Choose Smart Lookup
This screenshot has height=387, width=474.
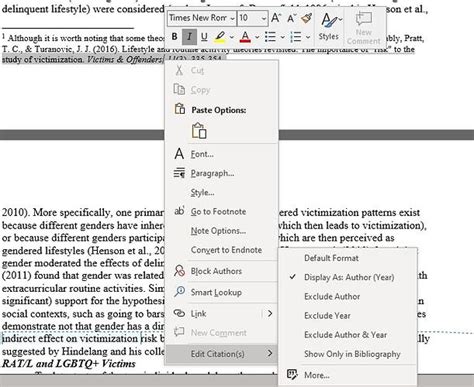(216, 292)
